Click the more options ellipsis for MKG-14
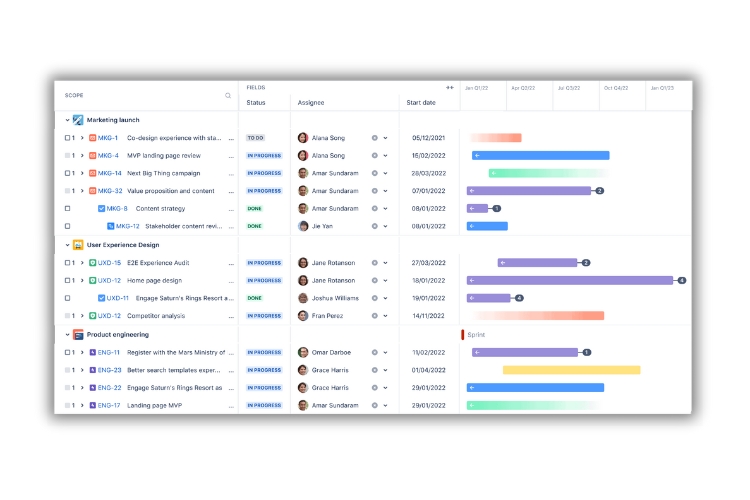The image size is (750, 500). [232, 173]
